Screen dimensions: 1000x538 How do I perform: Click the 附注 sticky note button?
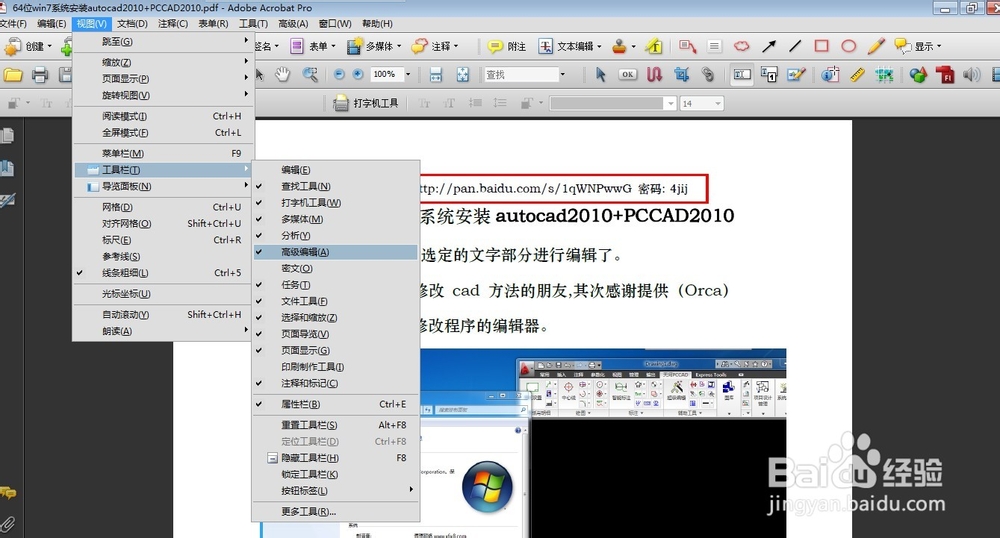click(508, 46)
